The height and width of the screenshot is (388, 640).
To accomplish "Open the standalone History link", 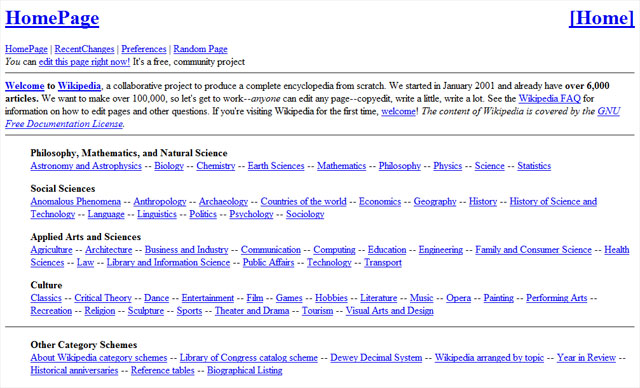I will tap(483, 202).
